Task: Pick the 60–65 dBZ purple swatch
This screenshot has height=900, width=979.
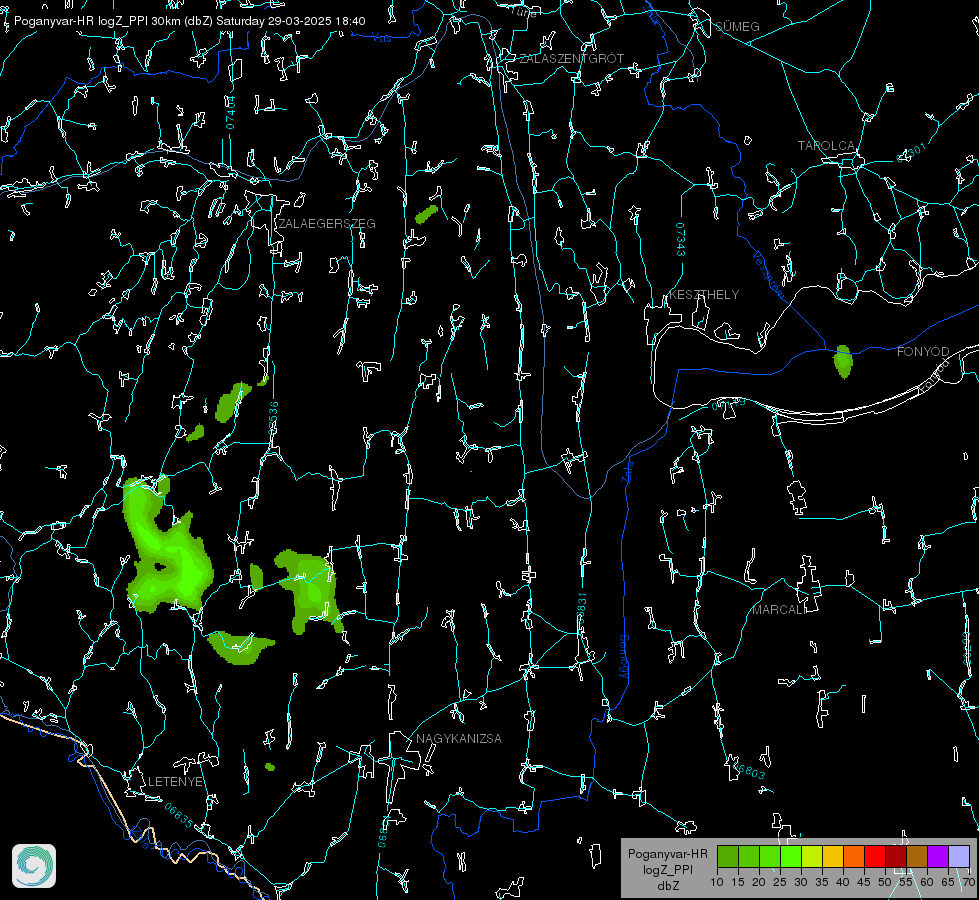Action: pyautogui.click(x=938, y=856)
